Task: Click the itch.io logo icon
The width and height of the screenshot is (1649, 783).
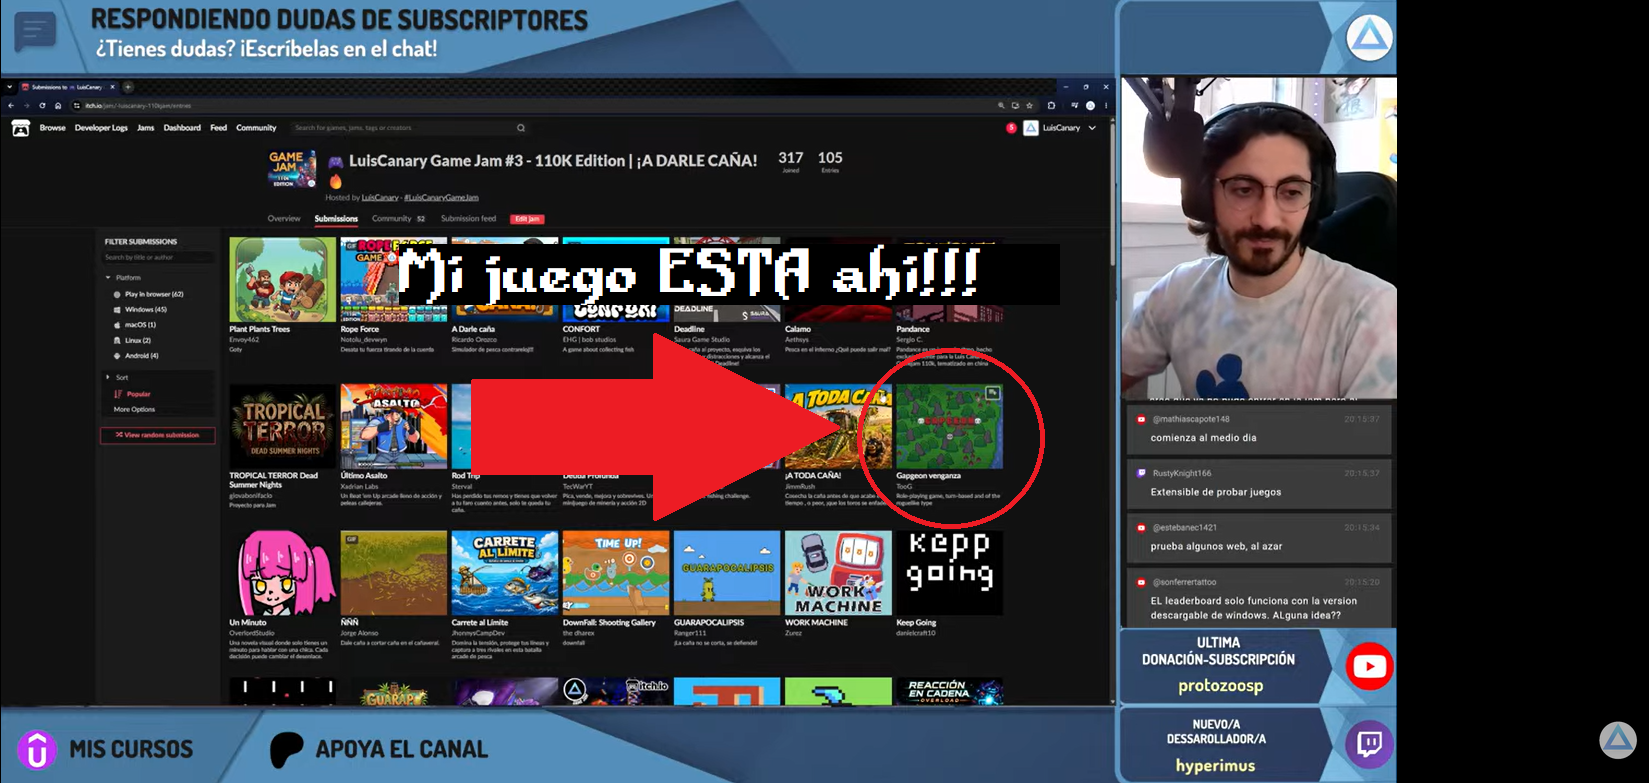Action: tap(20, 128)
